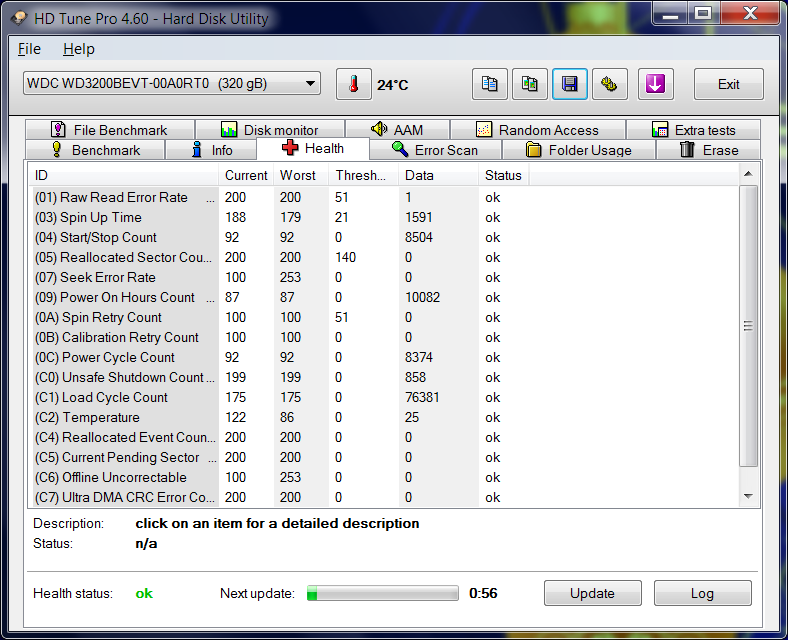Select the (09) Power On Hours Count row
The width and height of the screenshot is (788, 640).
pyautogui.click(x=383, y=297)
